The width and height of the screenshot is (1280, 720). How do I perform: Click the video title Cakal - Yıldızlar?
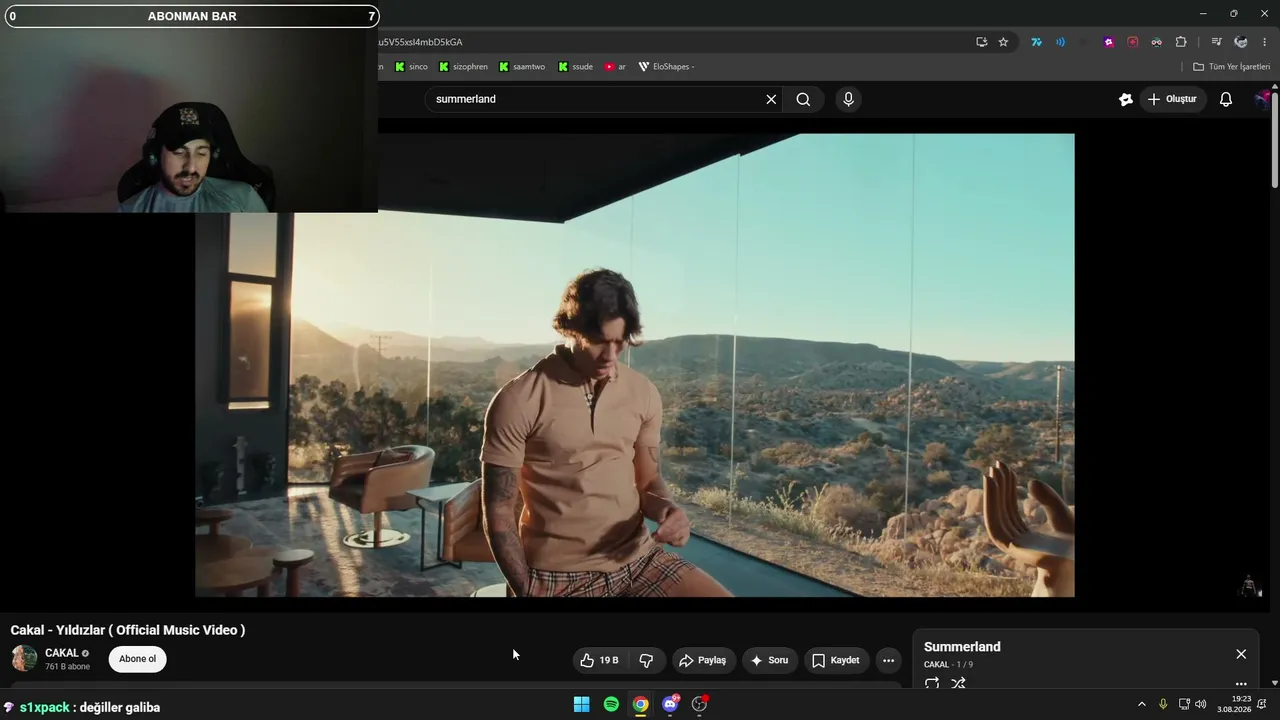pyautogui.click(x=128, y=630)
